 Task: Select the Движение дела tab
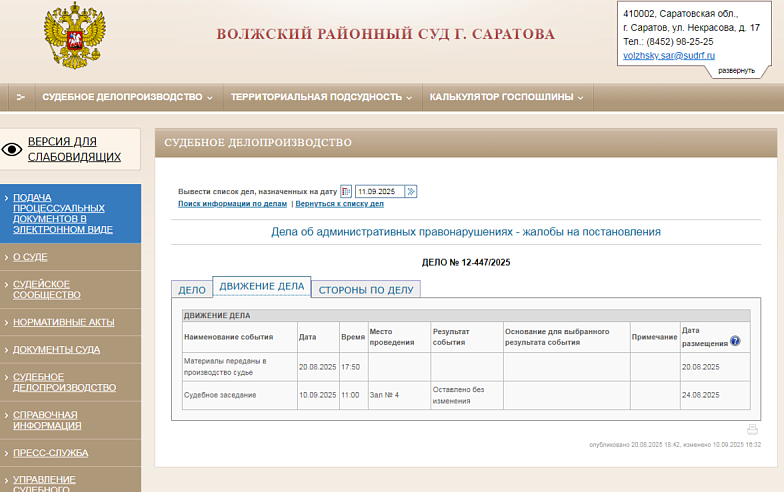(x=262, y=286)
